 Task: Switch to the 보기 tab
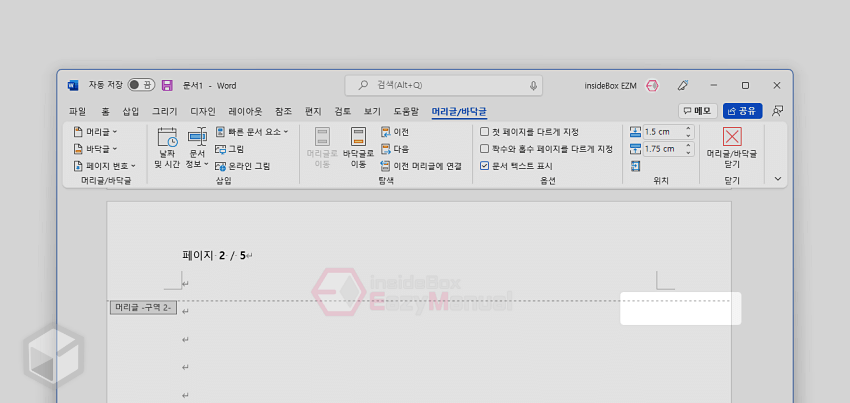[372, 111]
